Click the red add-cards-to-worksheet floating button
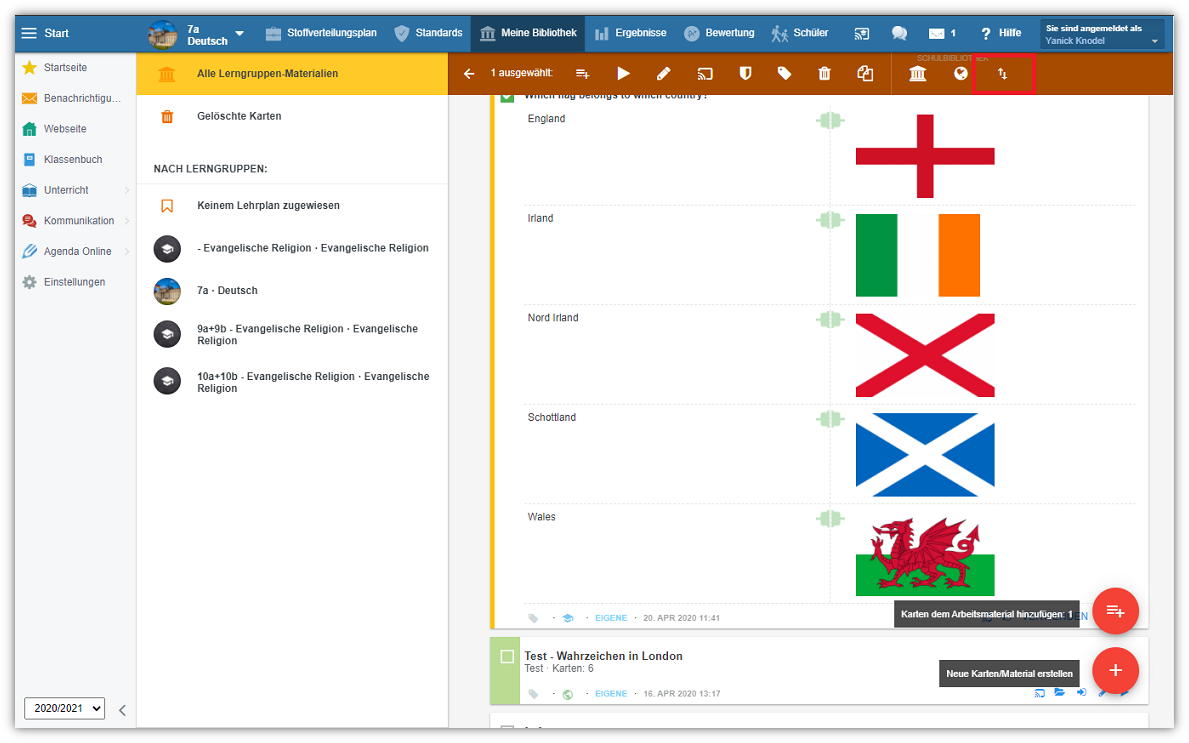1189x743 pixels. click(x=1115, y=611)
